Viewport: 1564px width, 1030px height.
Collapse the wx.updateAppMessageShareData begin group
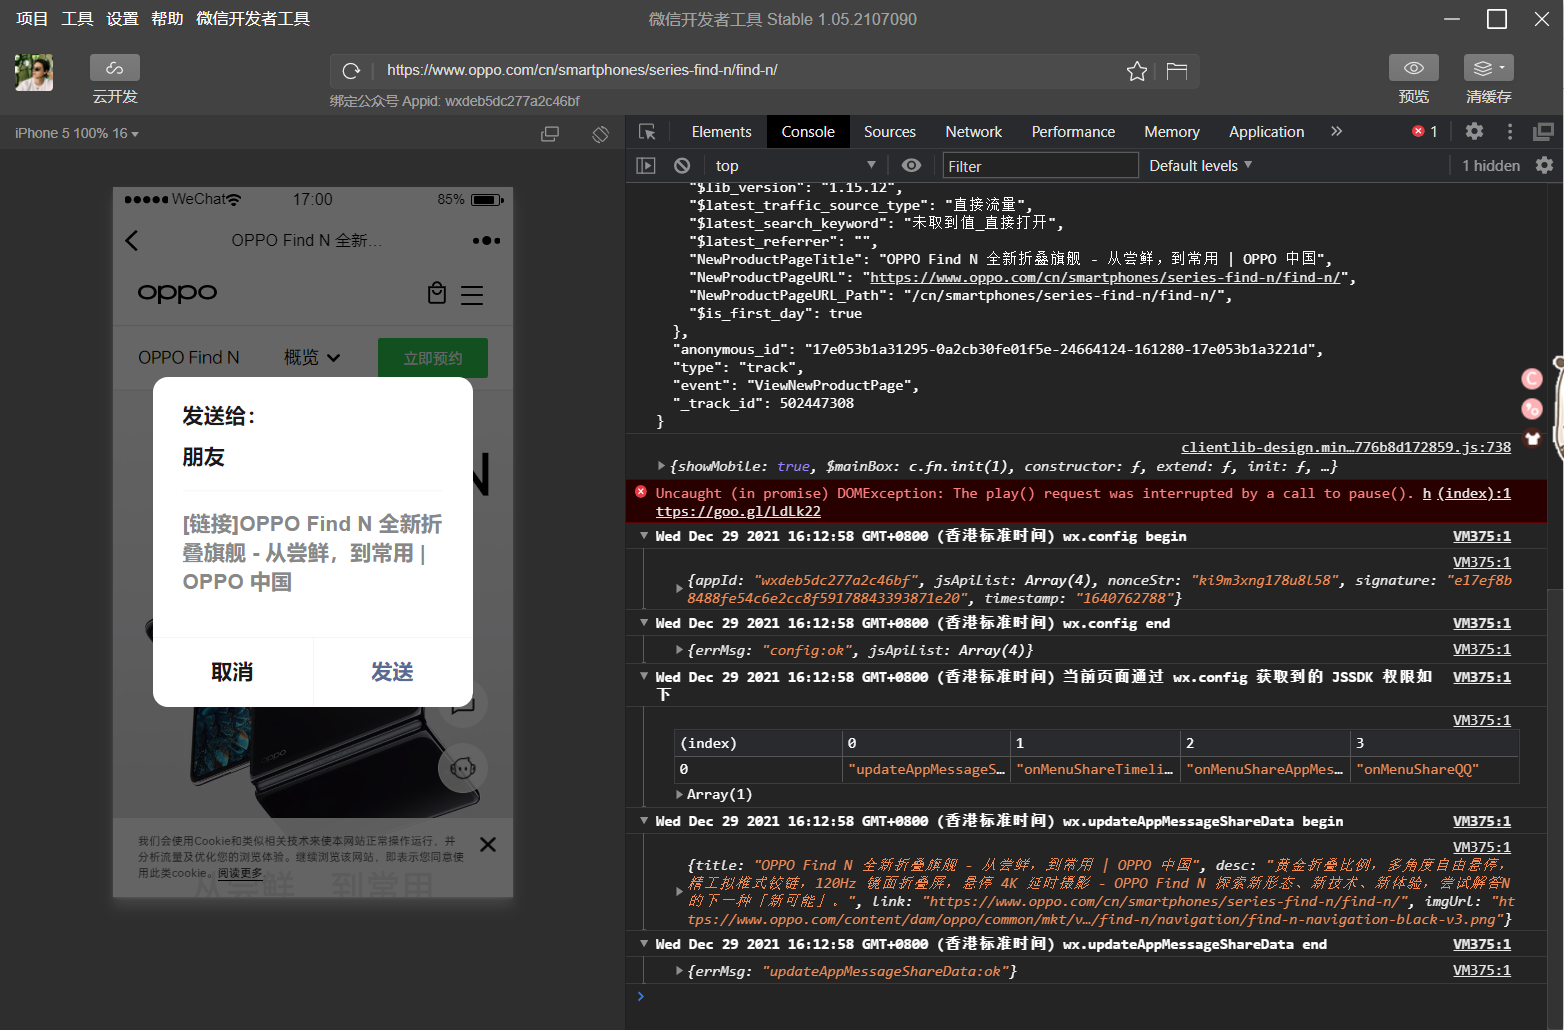pyautogui.click(x=643, y=822)
